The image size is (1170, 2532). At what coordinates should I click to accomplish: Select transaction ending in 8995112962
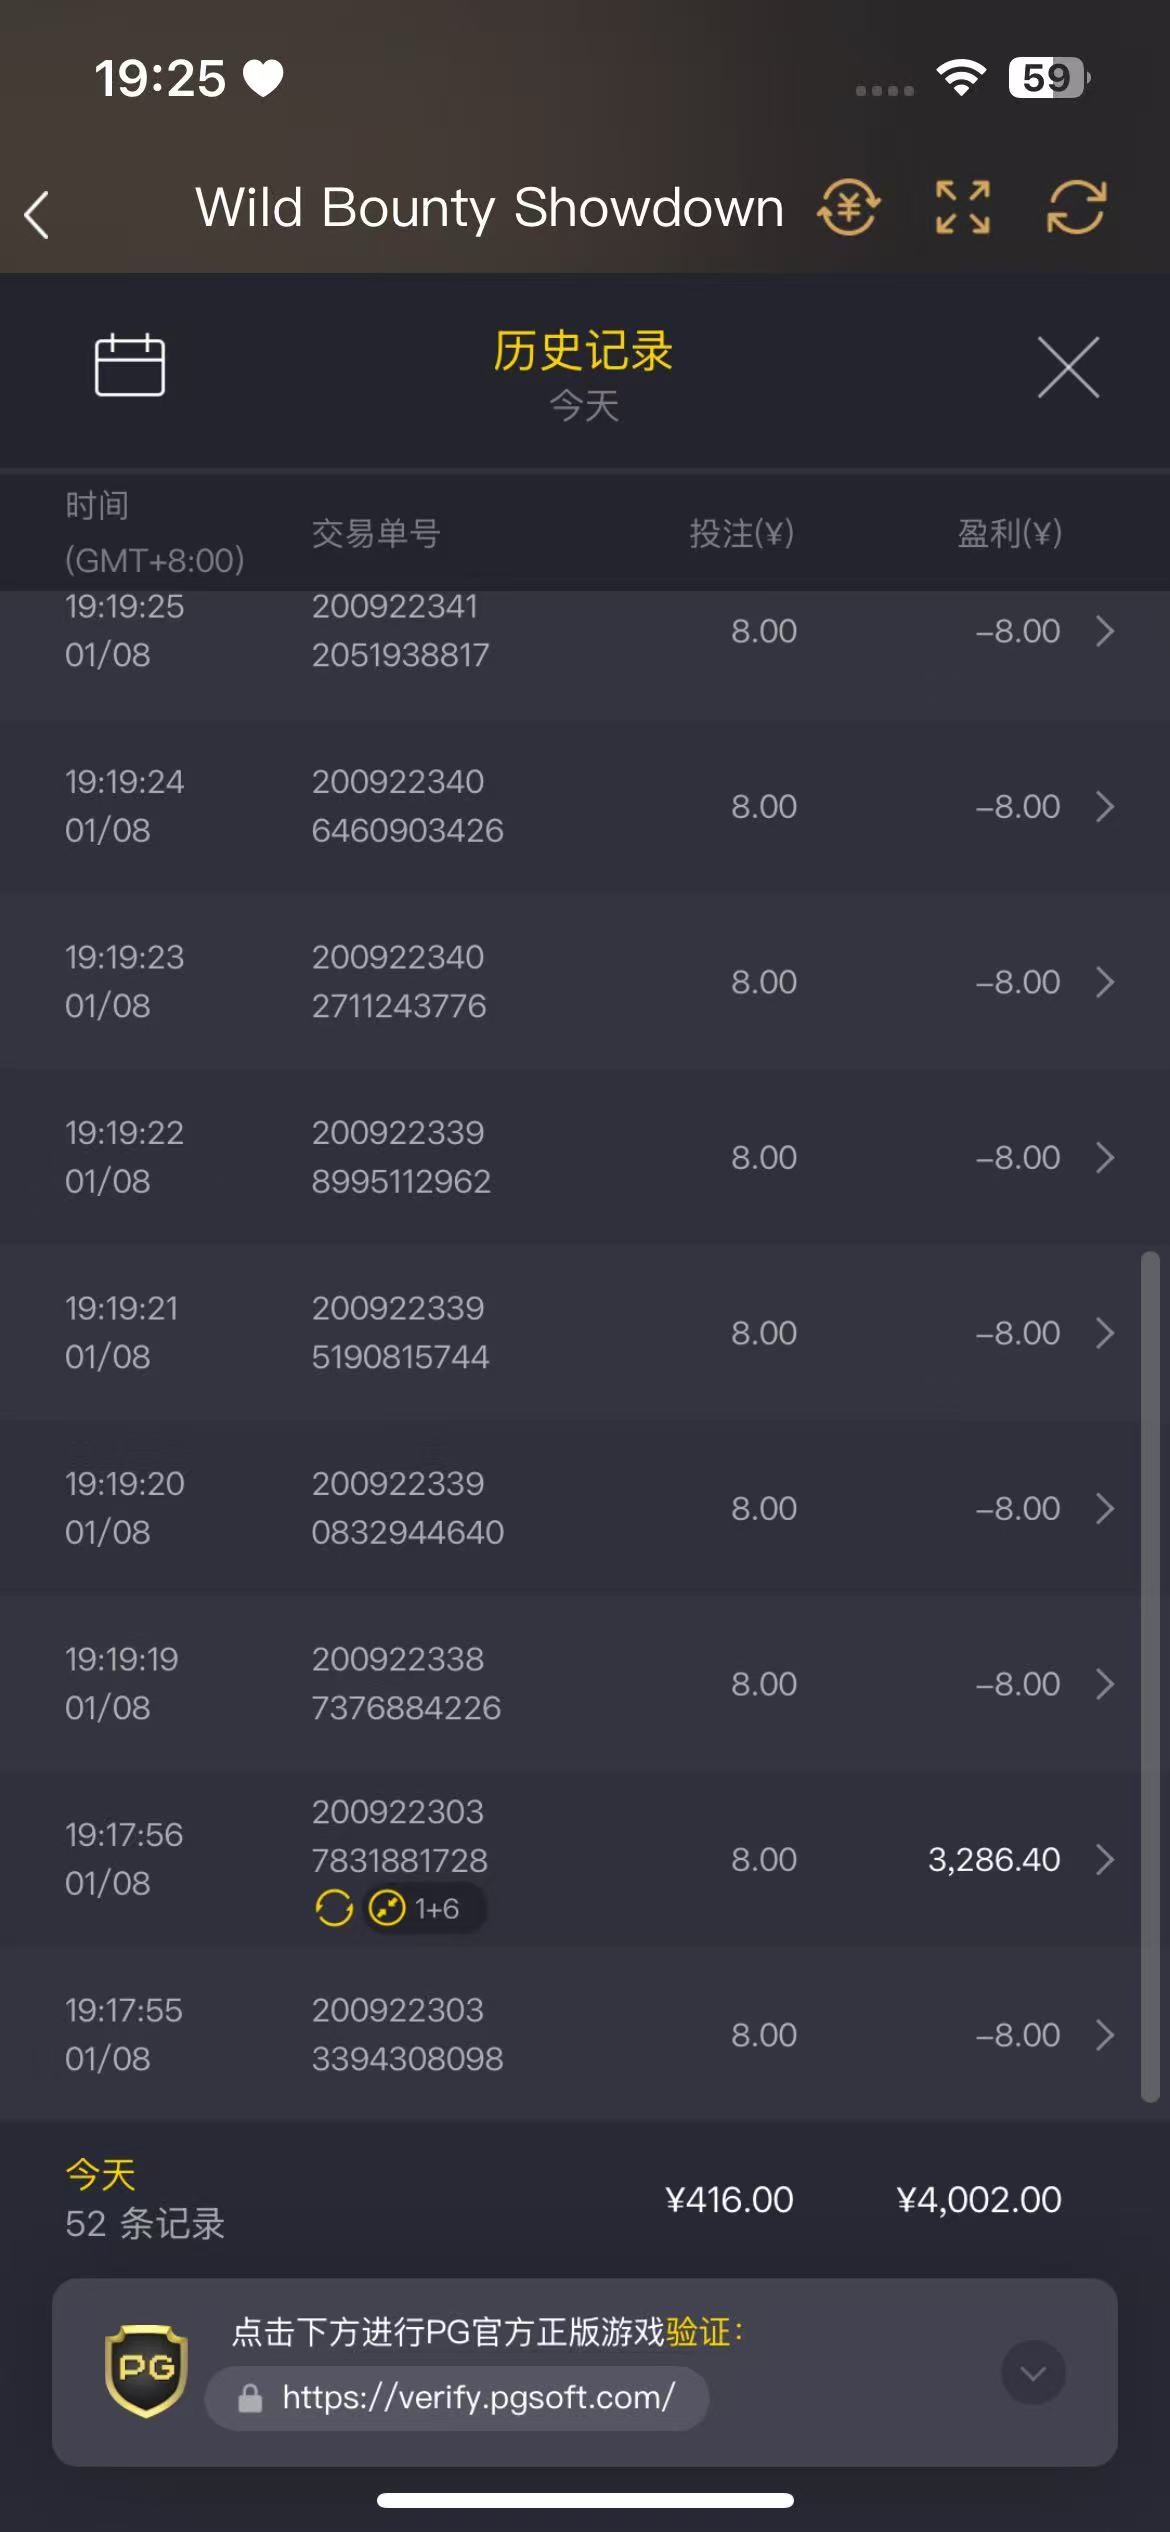coord(401,1157)
